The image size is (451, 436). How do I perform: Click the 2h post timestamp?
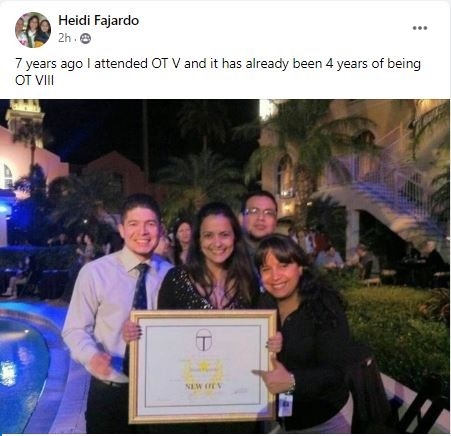(x=65, y=38)
